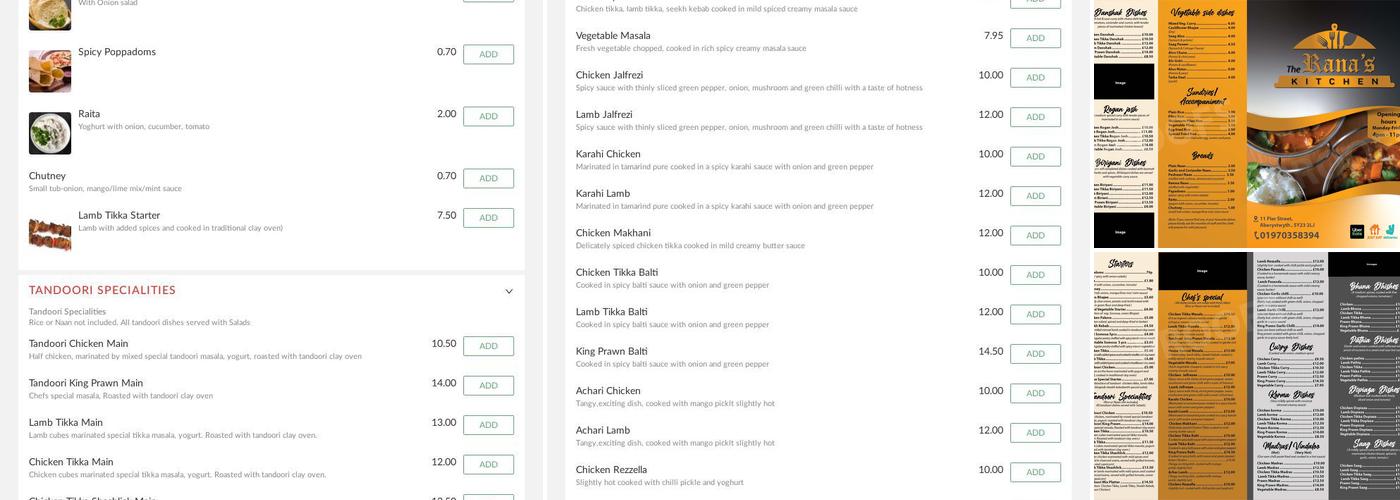The image size is (1400, 500).
Task: Add Spicy Poppadoms to the order
Action: [x=488, y=55]
